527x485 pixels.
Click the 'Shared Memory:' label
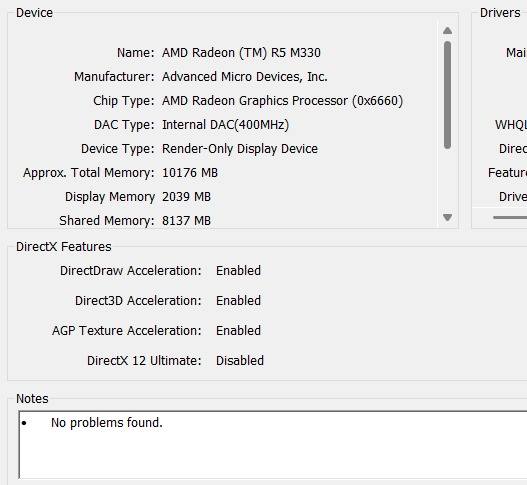pos(107,221)
